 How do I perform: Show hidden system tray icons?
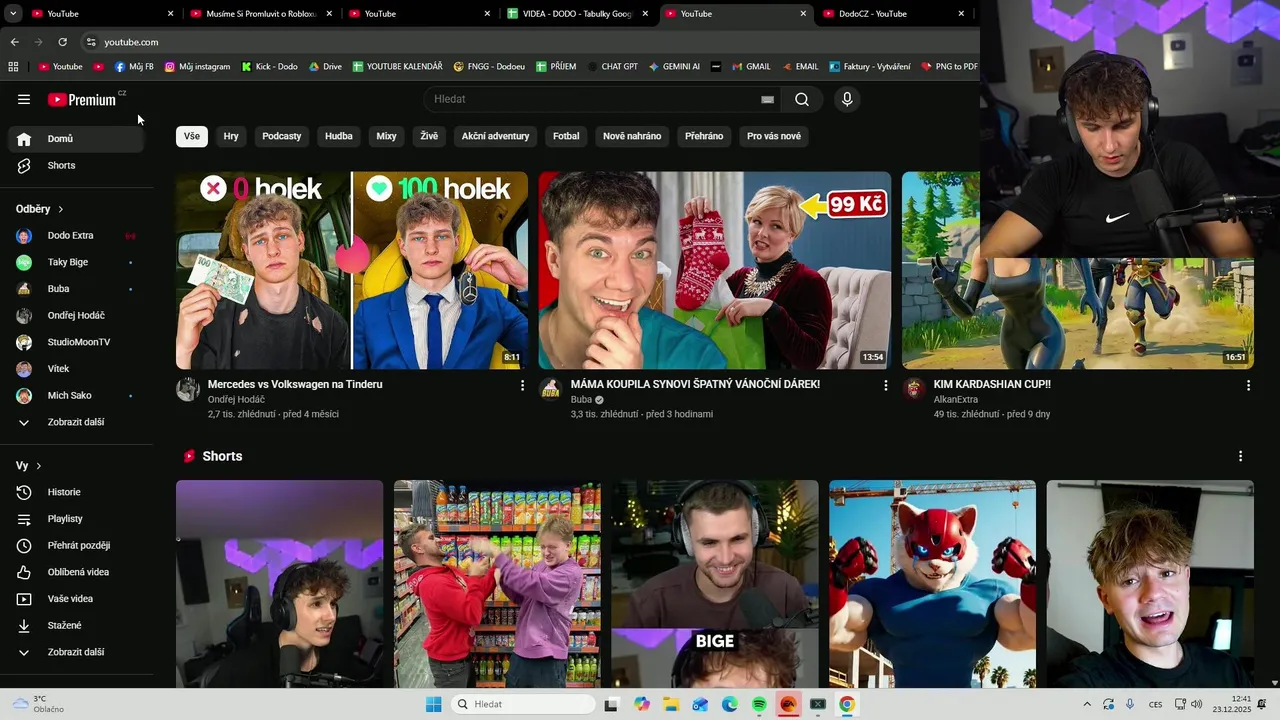coord(1087,704)
